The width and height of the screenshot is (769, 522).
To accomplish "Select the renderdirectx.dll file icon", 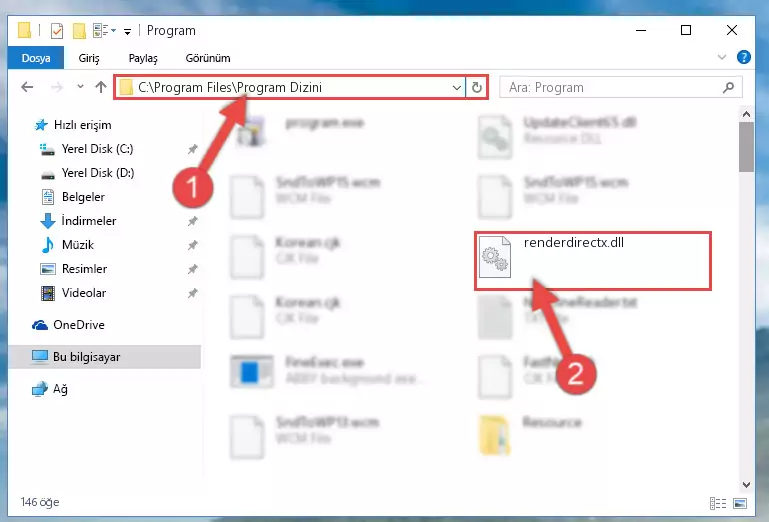I will 494,257.
